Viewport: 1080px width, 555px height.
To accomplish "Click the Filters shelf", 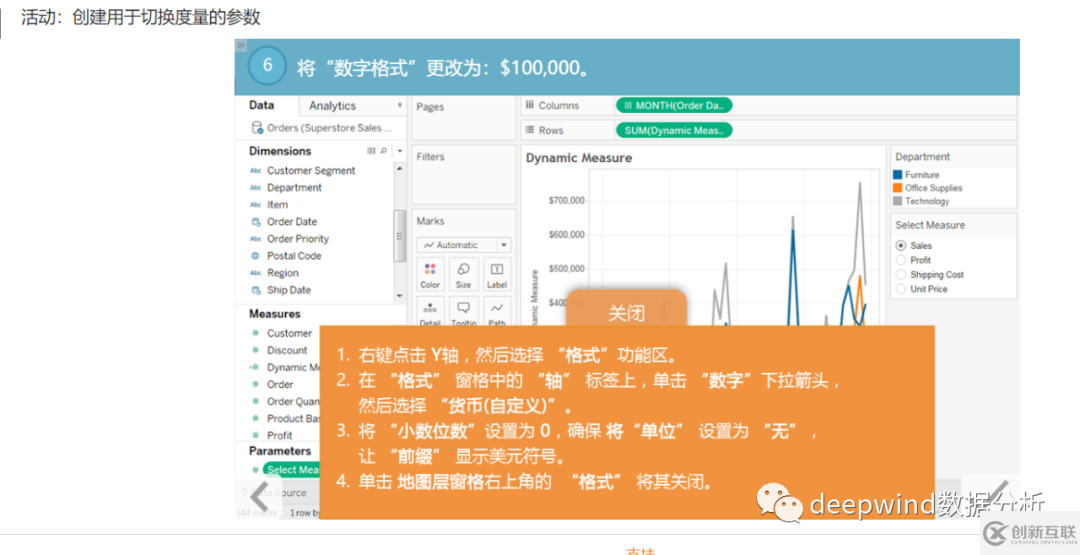I will coord(464,175).
